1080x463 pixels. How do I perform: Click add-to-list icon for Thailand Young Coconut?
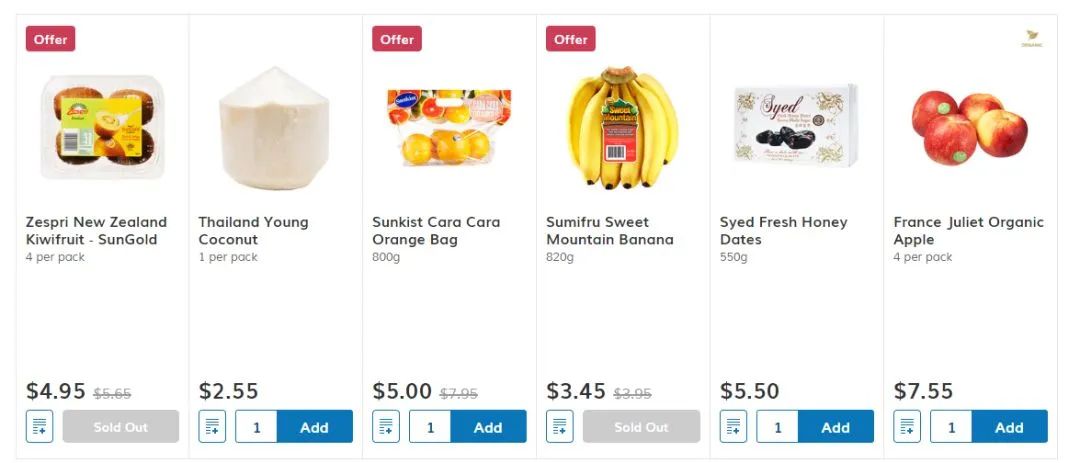click(x=213, y=427)
